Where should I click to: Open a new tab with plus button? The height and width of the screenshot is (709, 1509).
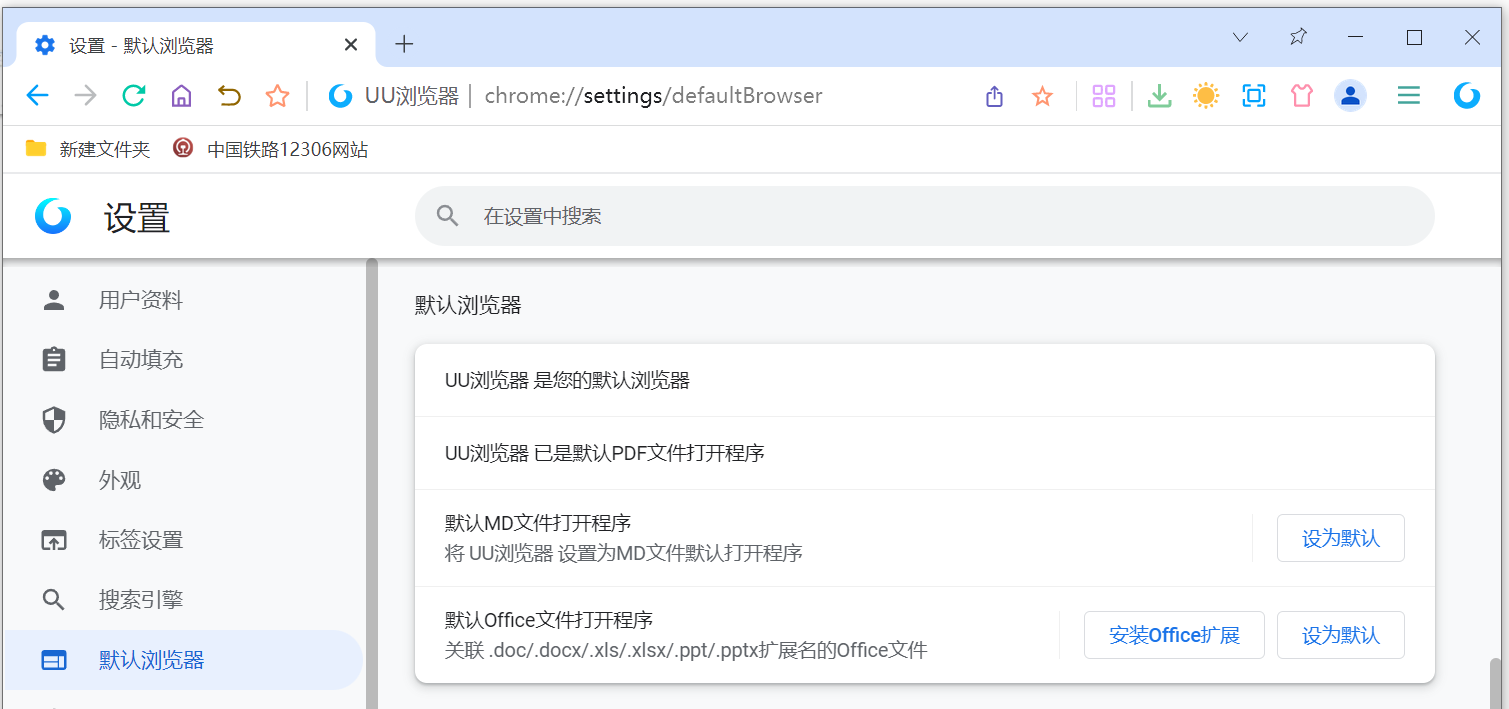404,44
